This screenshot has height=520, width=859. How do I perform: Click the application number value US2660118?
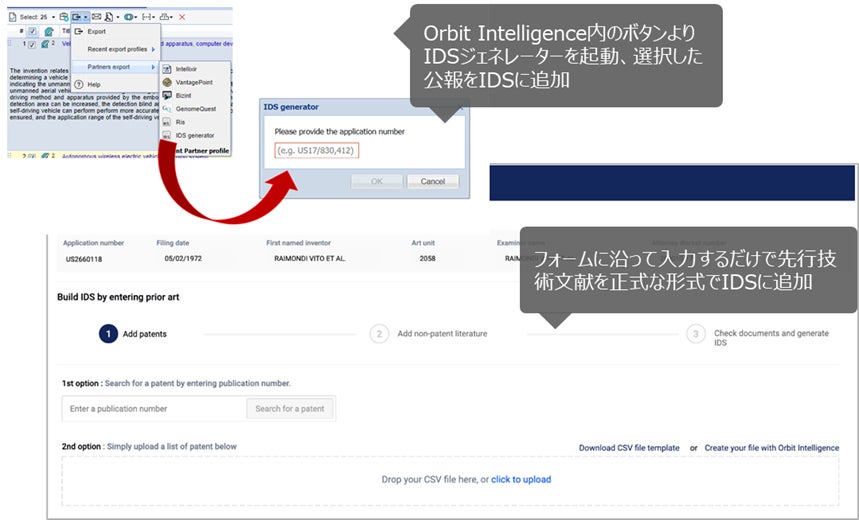[x=84, y=259]
